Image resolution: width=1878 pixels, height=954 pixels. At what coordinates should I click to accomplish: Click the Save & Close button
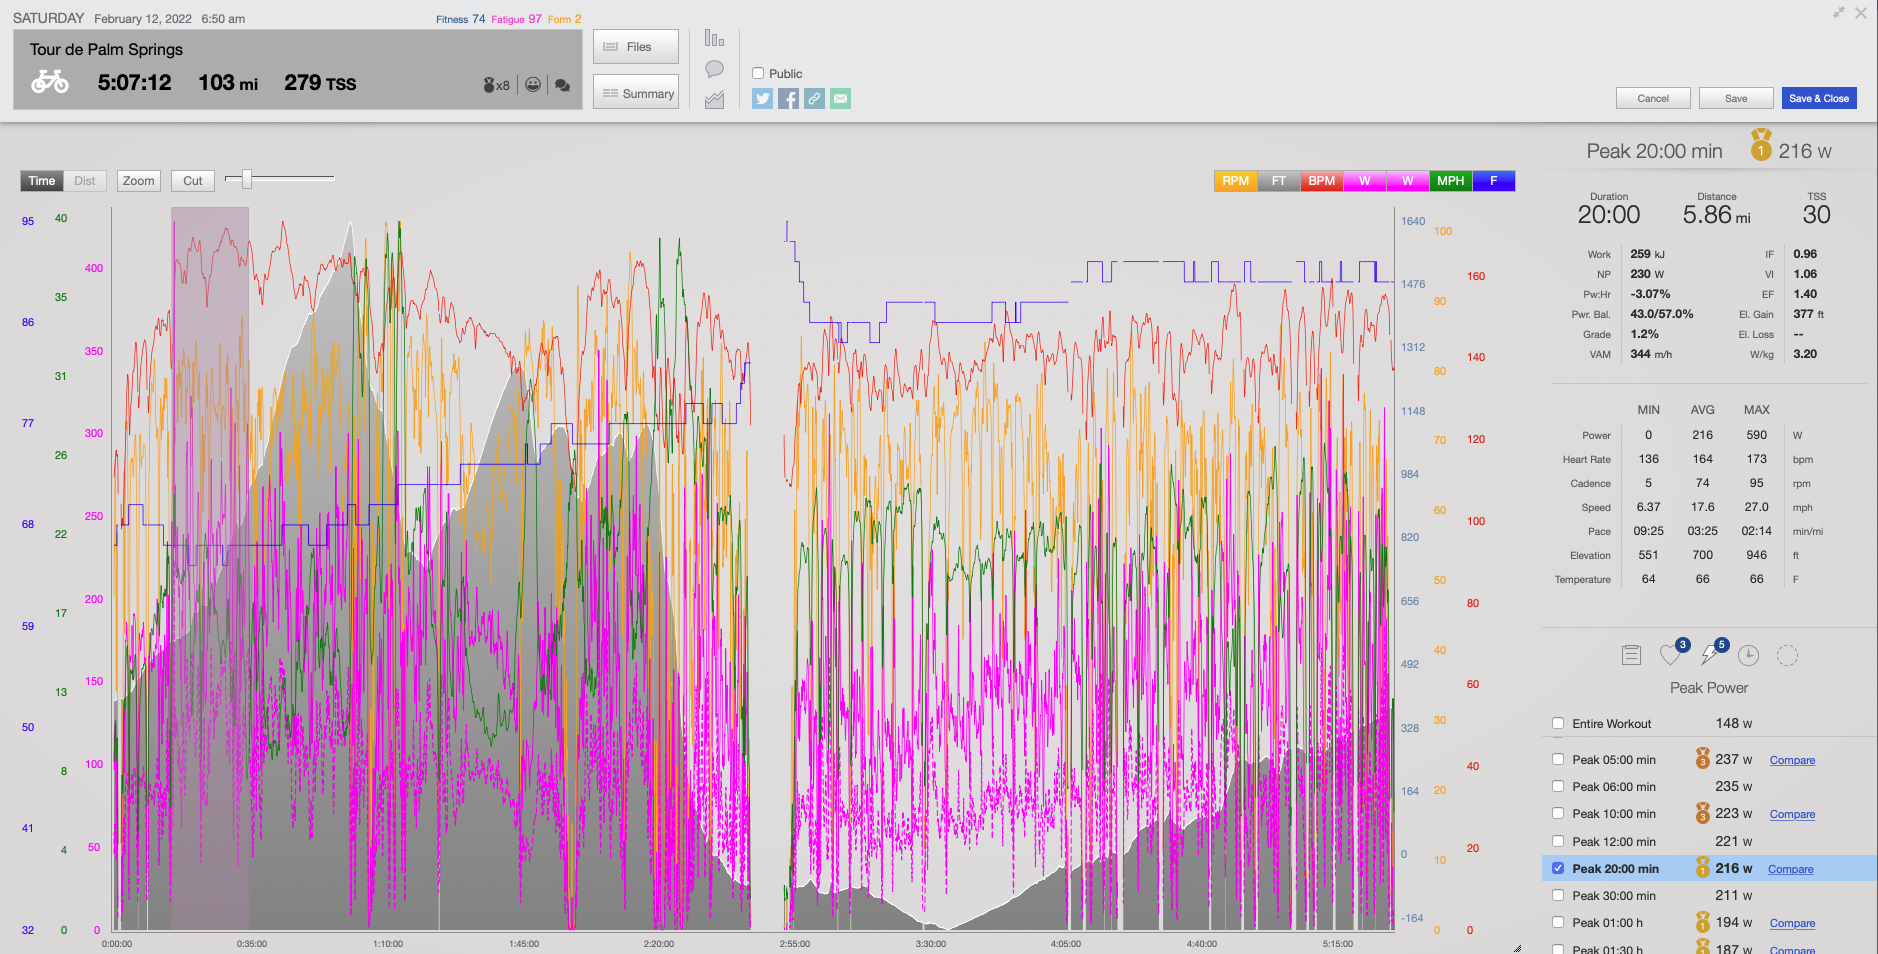[1818, 98]
